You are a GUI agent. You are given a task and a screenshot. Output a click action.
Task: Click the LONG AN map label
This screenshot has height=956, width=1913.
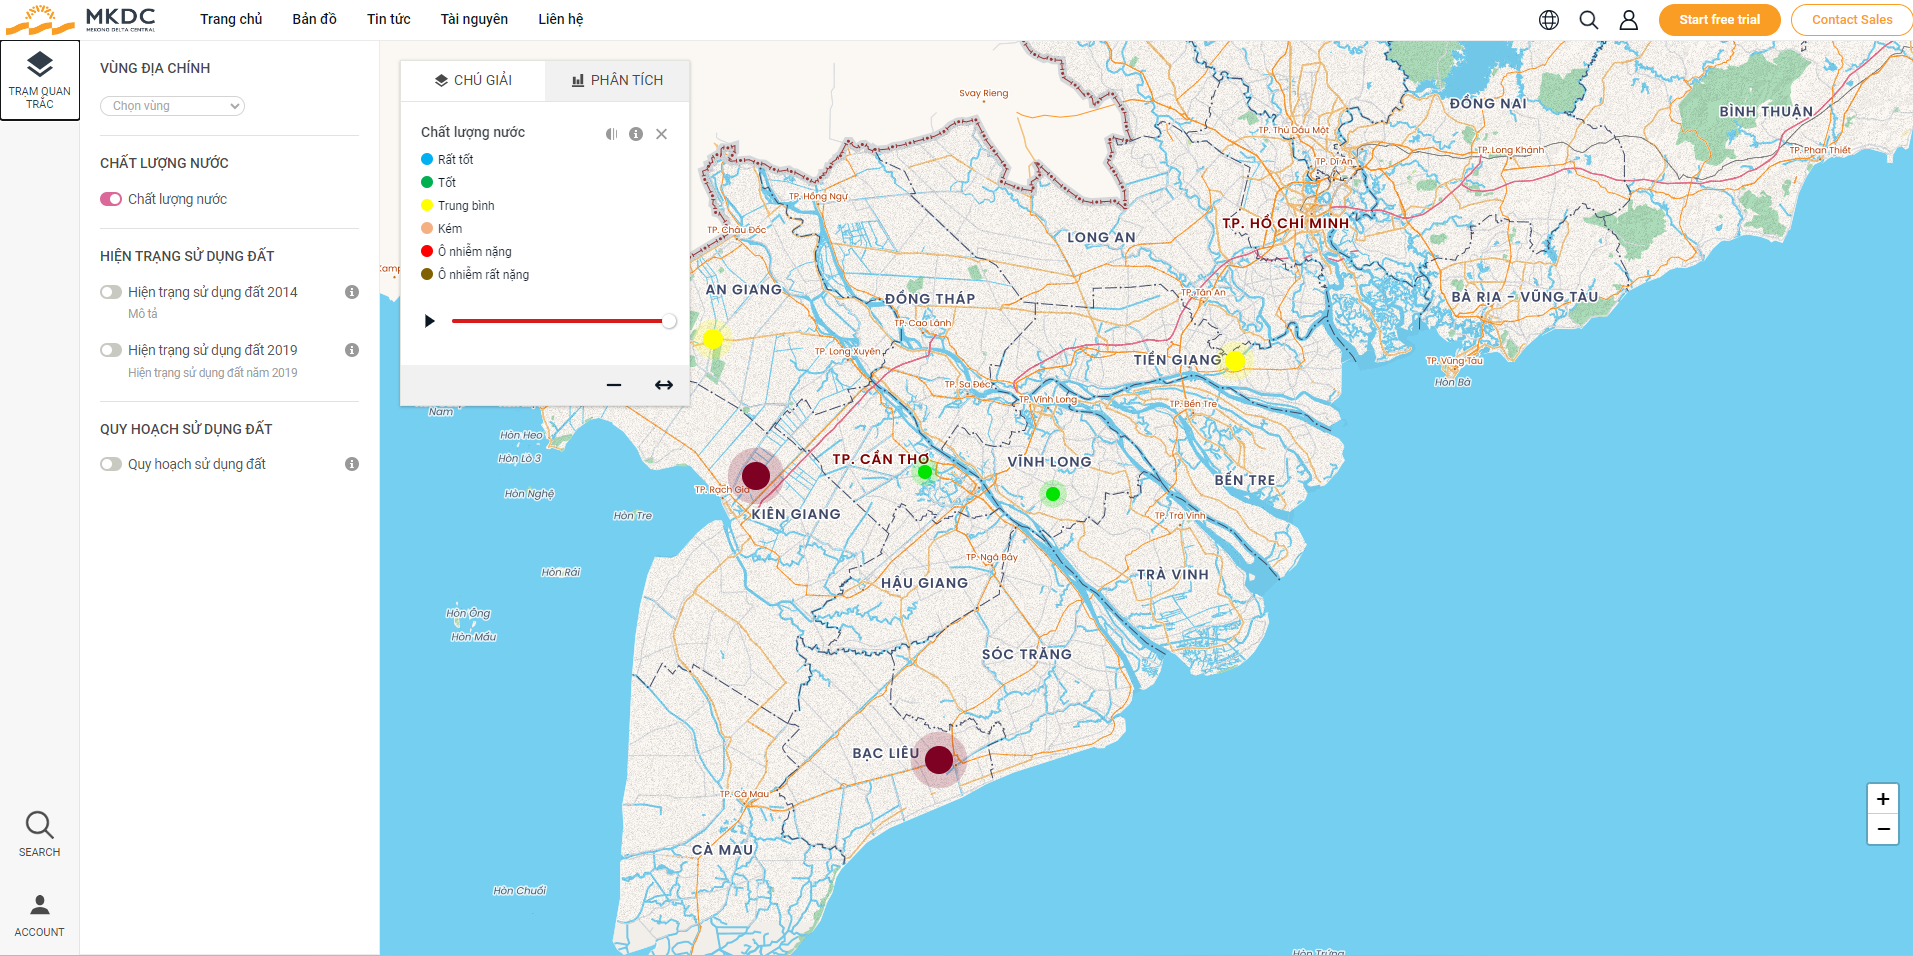(1101, 237)
